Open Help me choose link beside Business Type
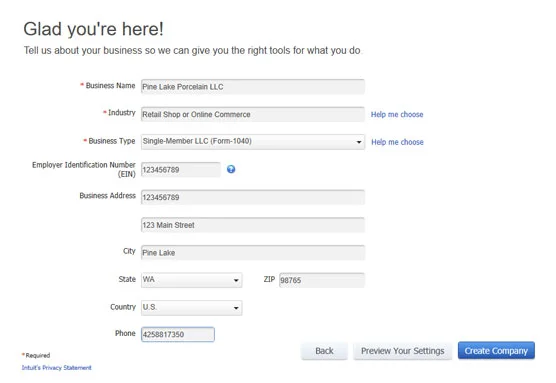556x383 pixels. click(397, 142)
